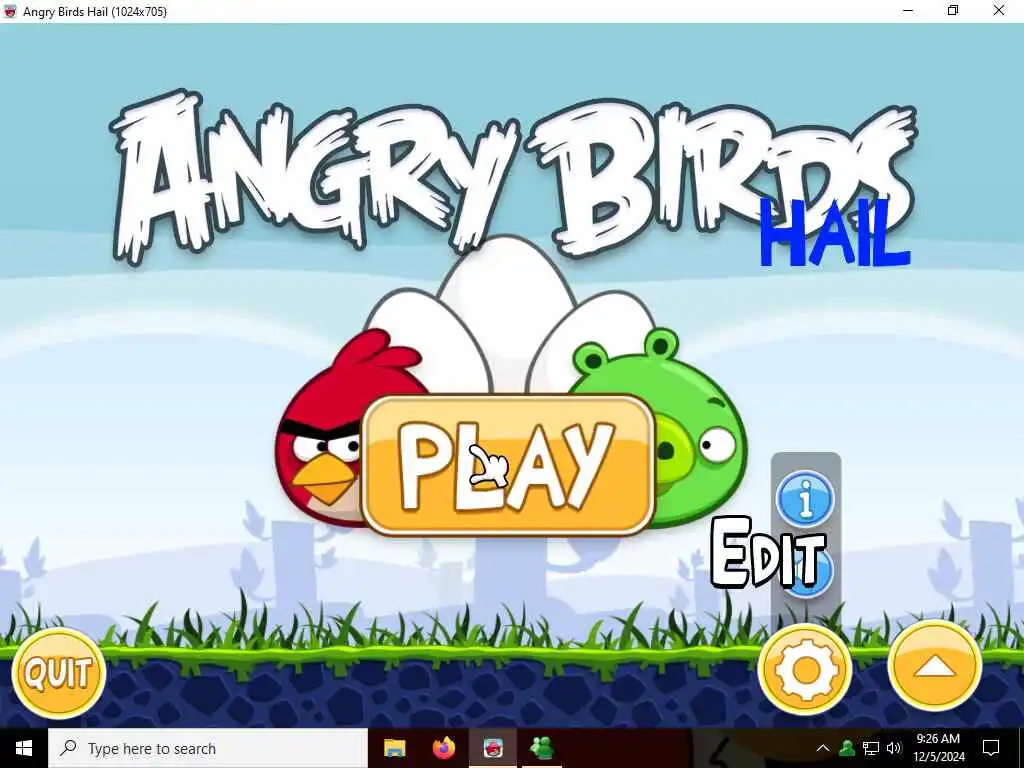
Task: Open the blue info button
Action: click(x=805, y=499)
